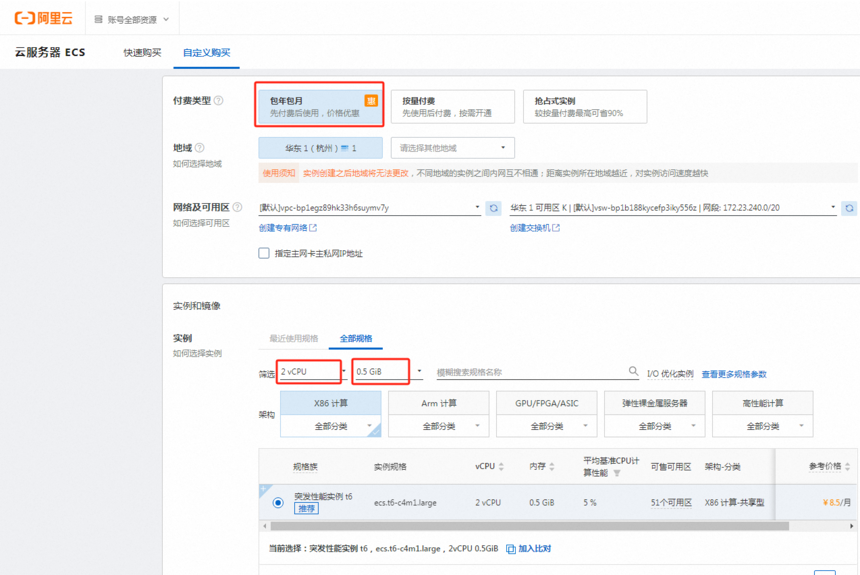Click 加入比对 compare link
The height and width of the screenshot is (575, 860).
529,549
